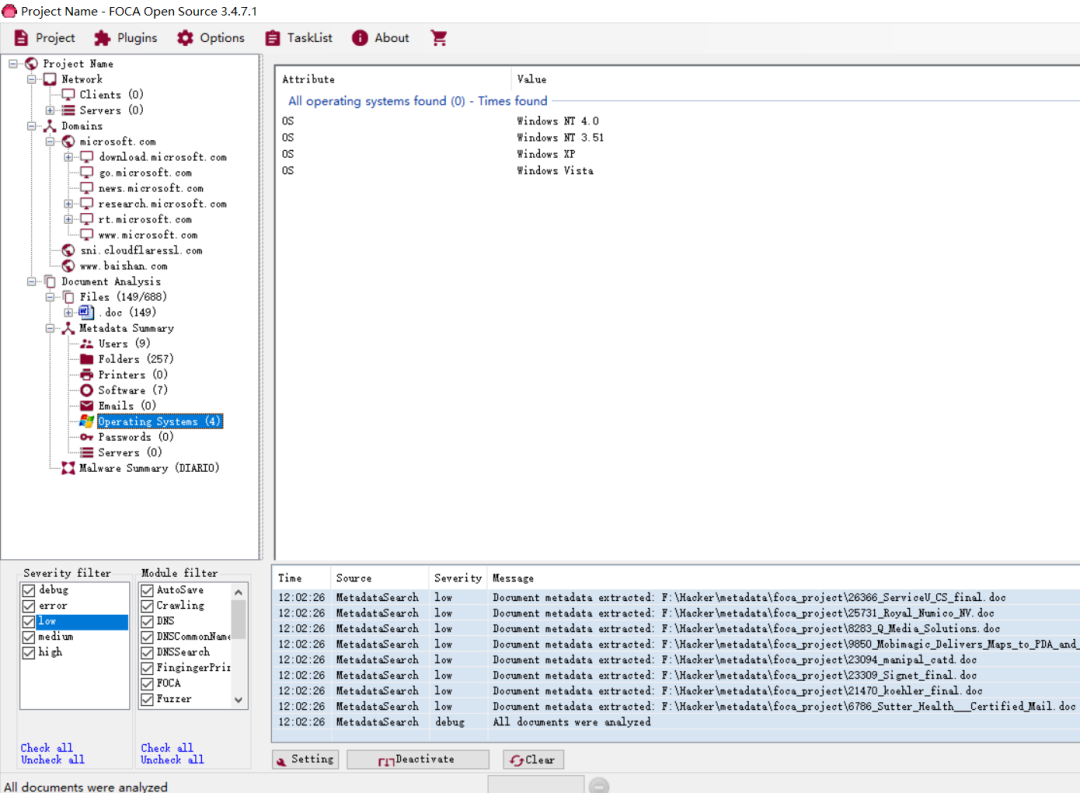Image resolution: width=1080 pixels, height=793 pixels.
Task: Clear the log with the Clear button
Action: point(533,759)
